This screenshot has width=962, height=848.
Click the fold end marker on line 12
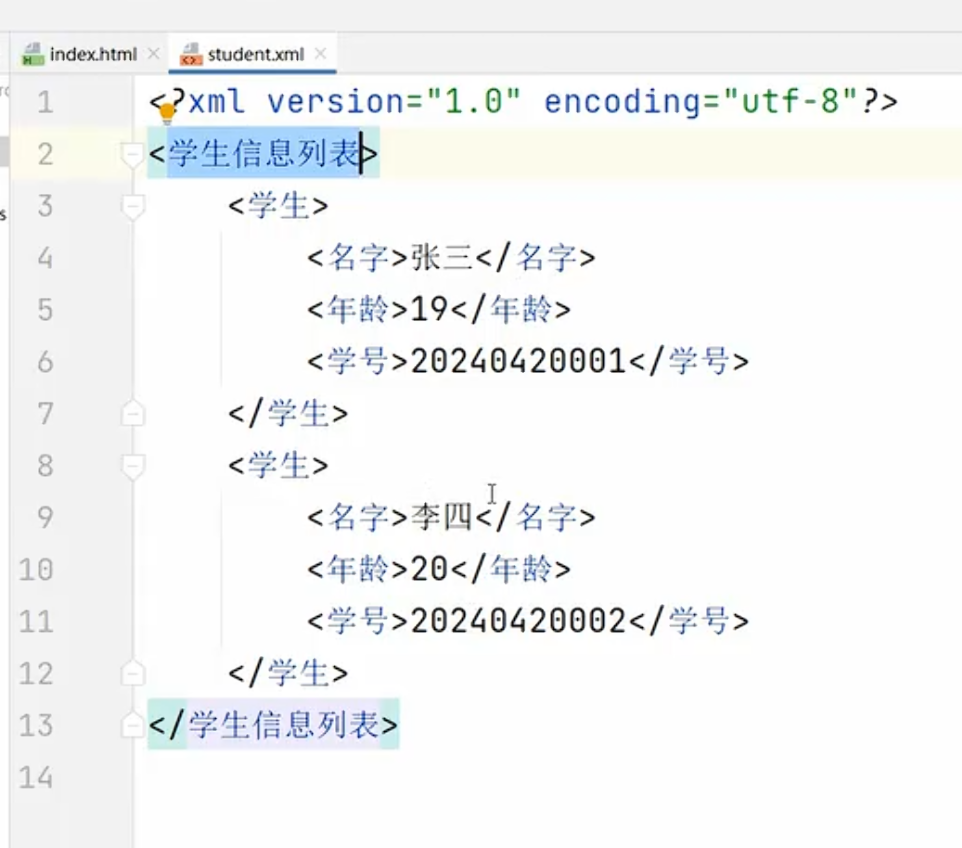tap(132, 672)
